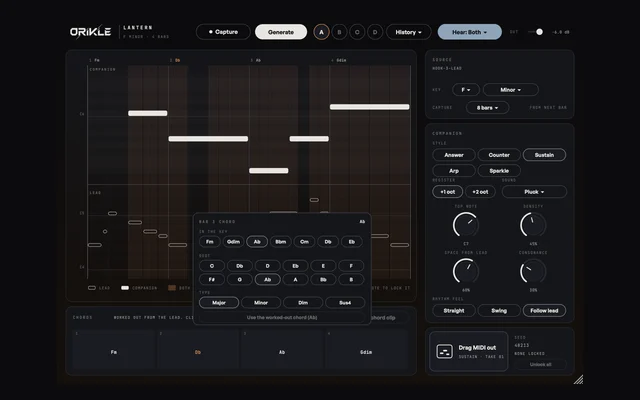The image size is (640, 400).
Task: Click bar 4 Gdim timeline marker
Action: click(339, 60)
